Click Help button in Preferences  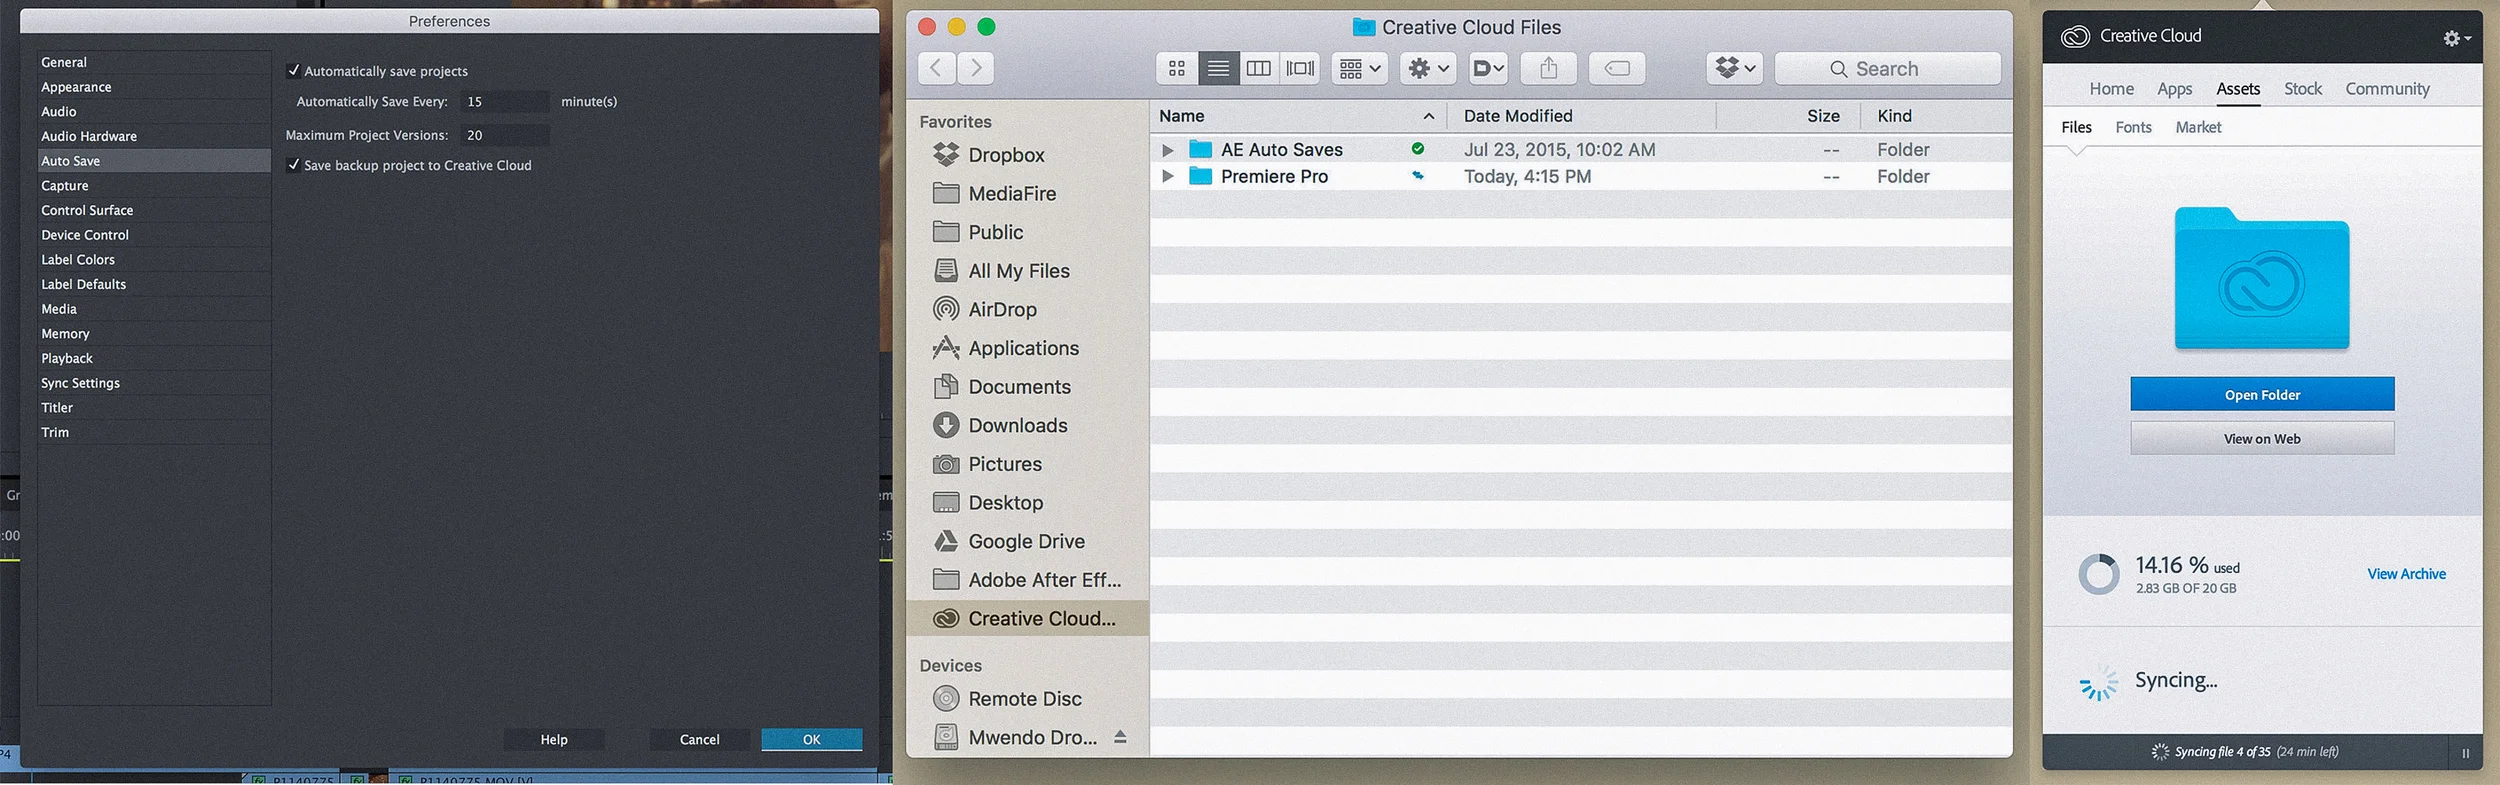tap(554, 740)
